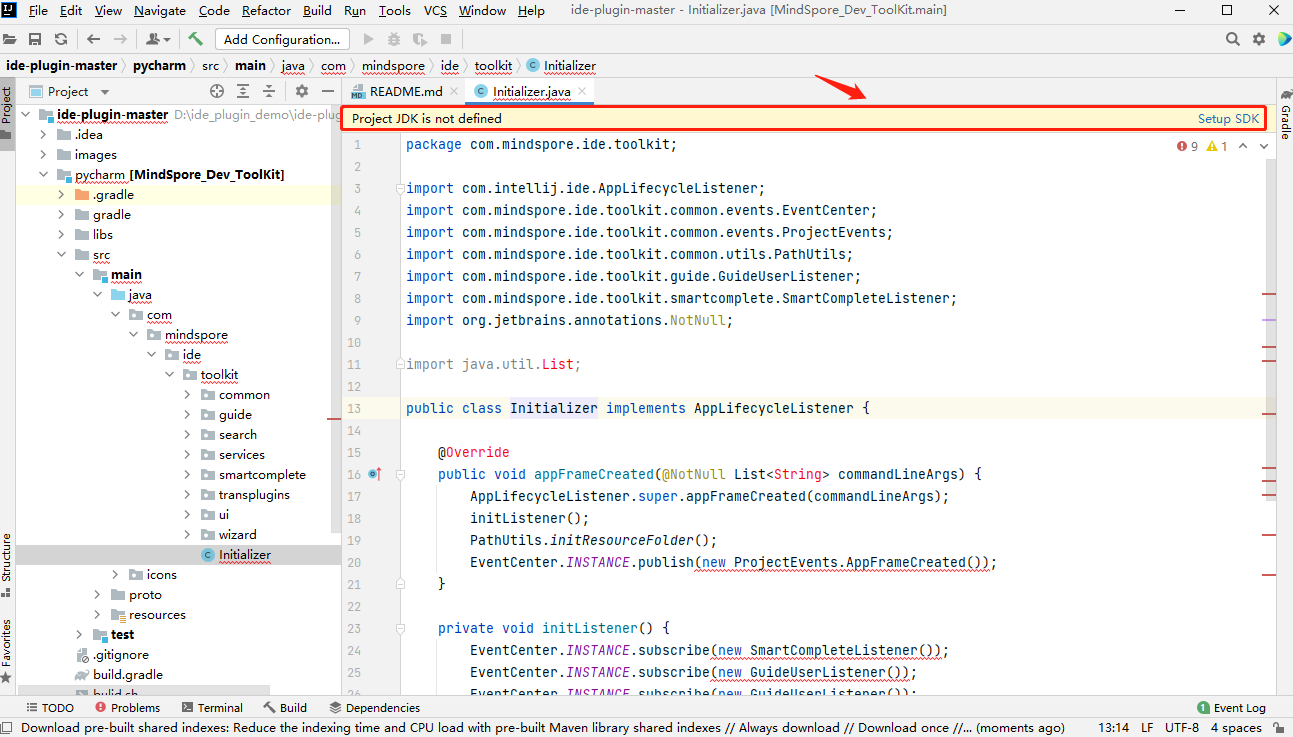Toggle tool window quick-access icon in status bar
1293x737 pixels.
pos(7,728)
